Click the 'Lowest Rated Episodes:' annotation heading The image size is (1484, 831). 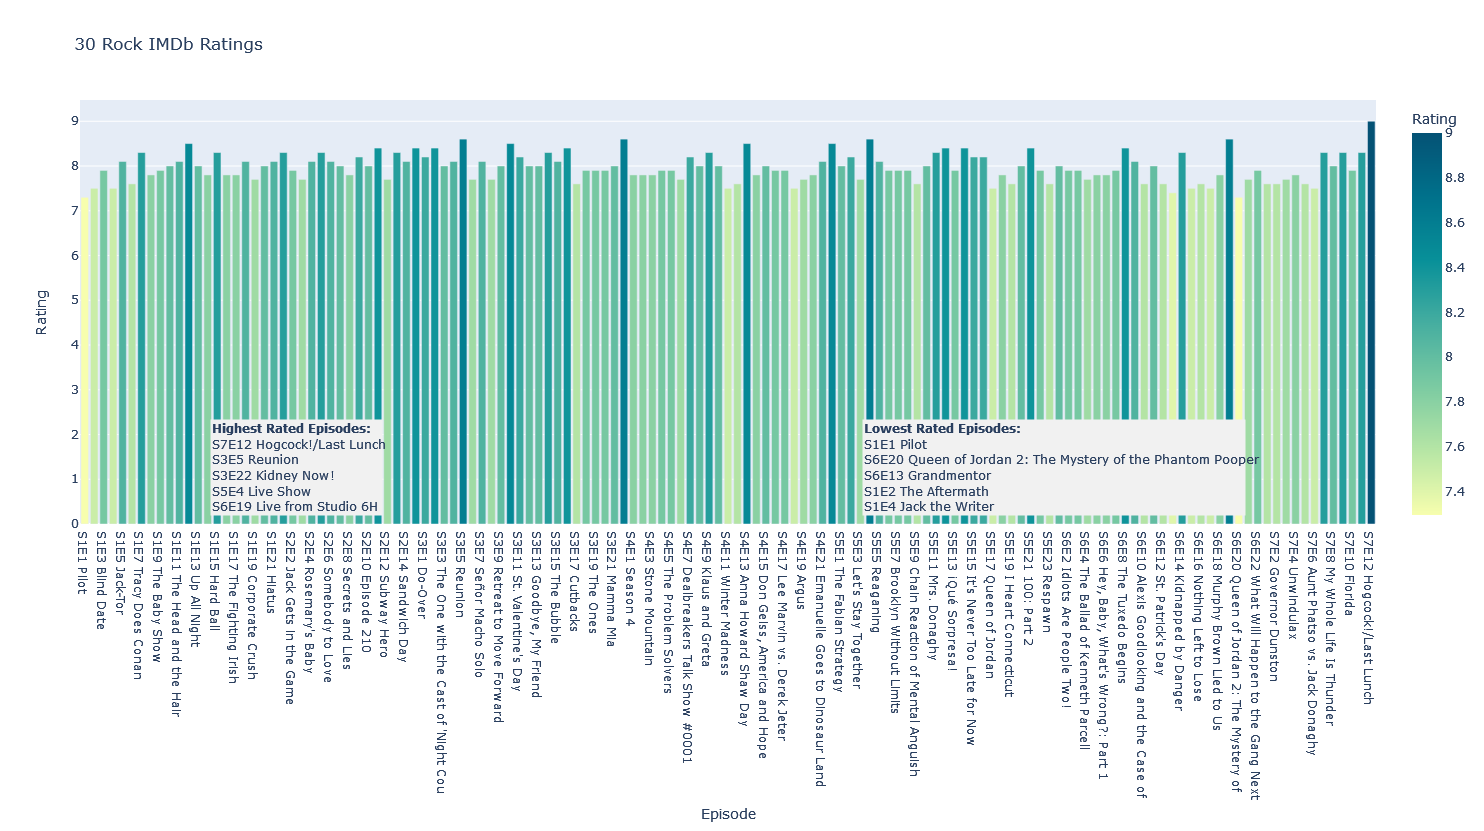click(x=942, y=429)
